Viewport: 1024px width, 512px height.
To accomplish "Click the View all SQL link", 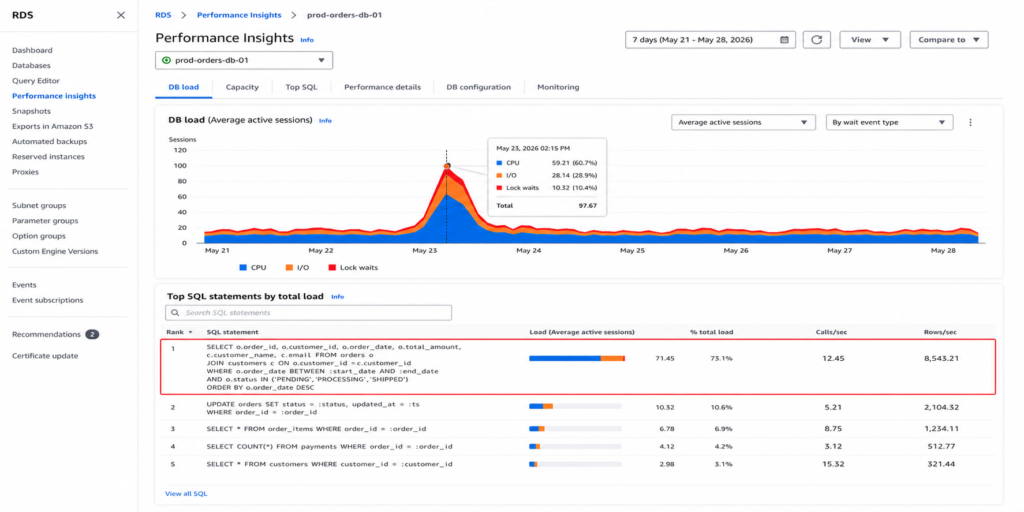I will [186, 494].
